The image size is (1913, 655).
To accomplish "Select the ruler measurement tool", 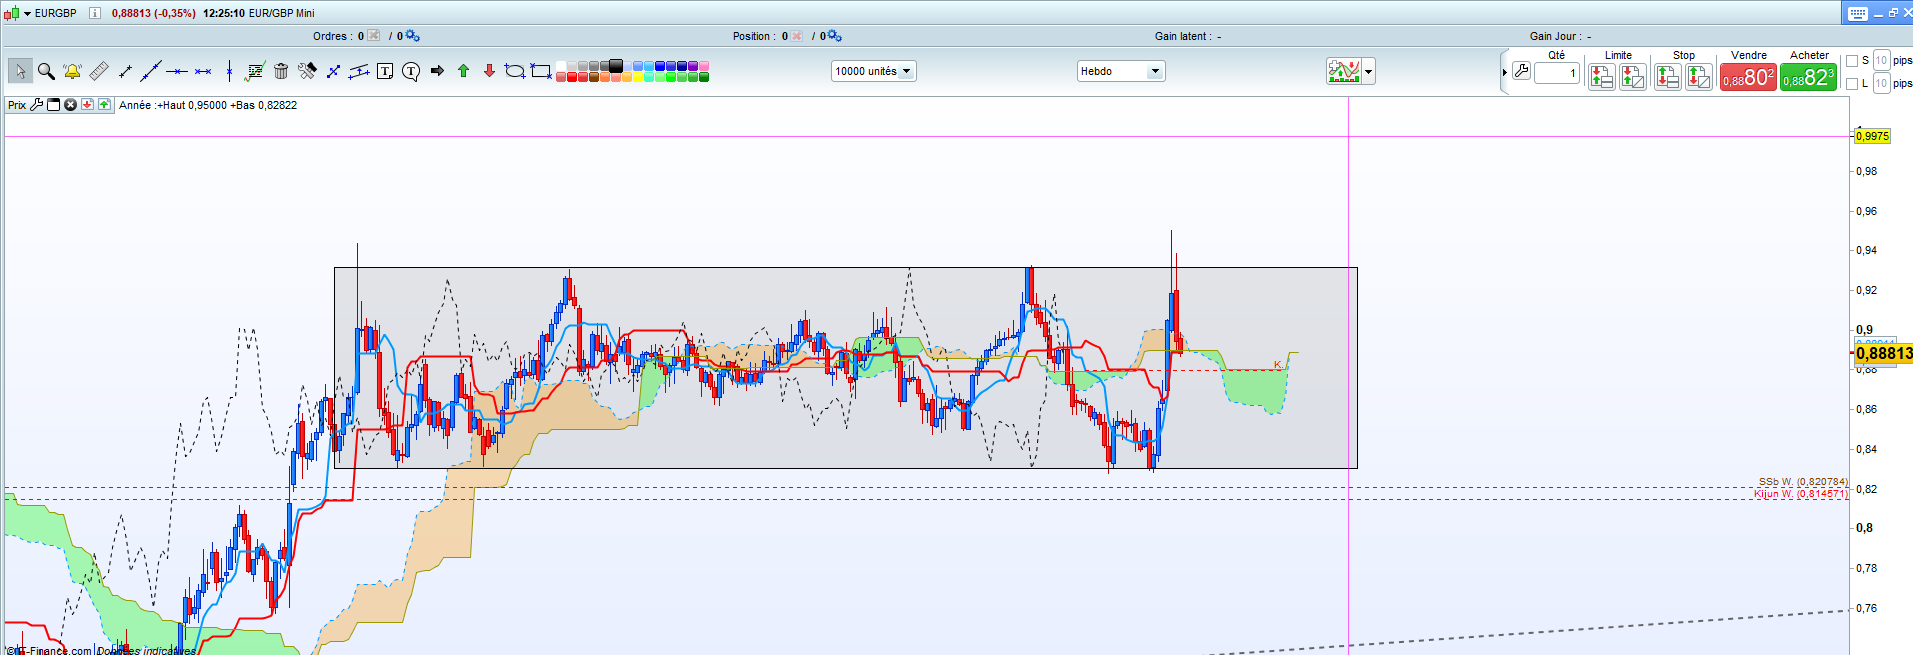I will click(x=98, y=71).
